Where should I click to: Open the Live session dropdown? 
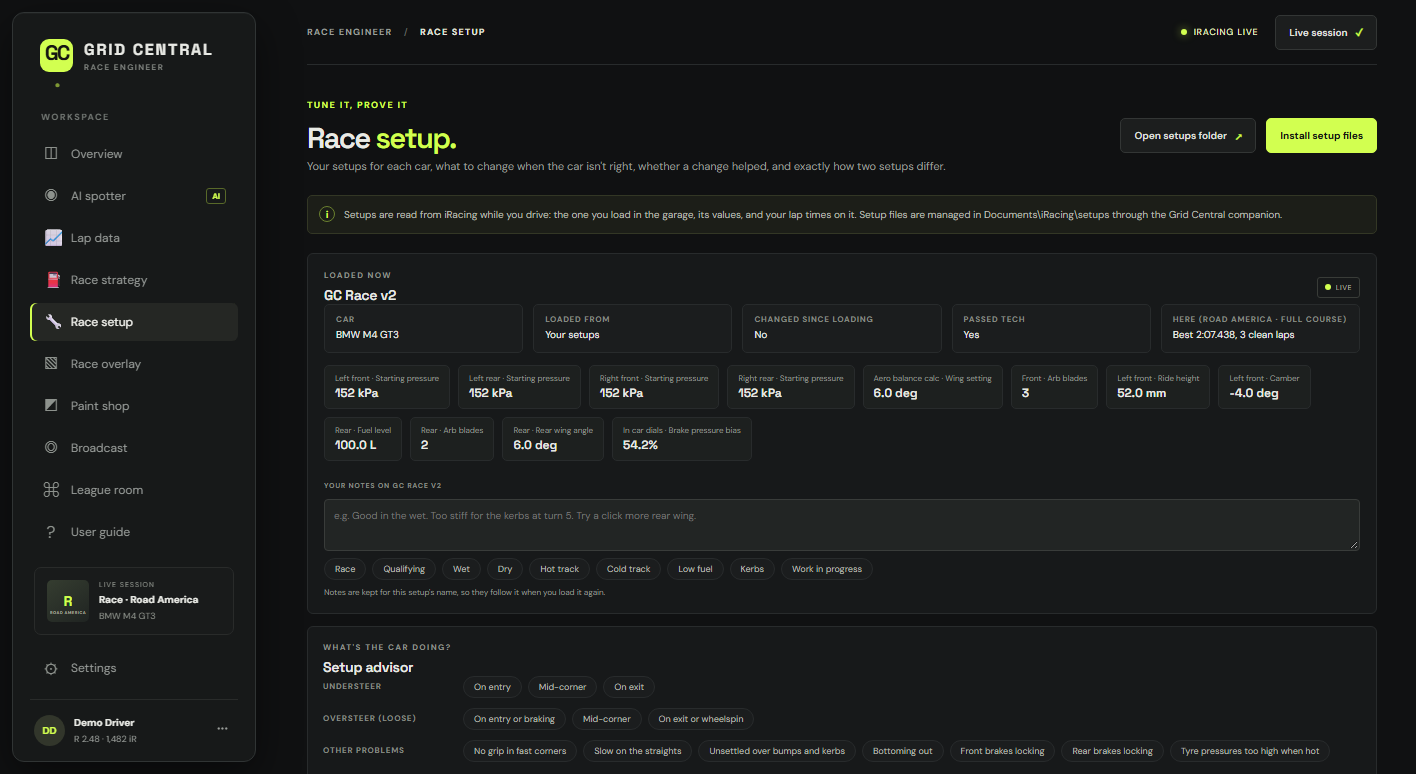[1326, 32]
